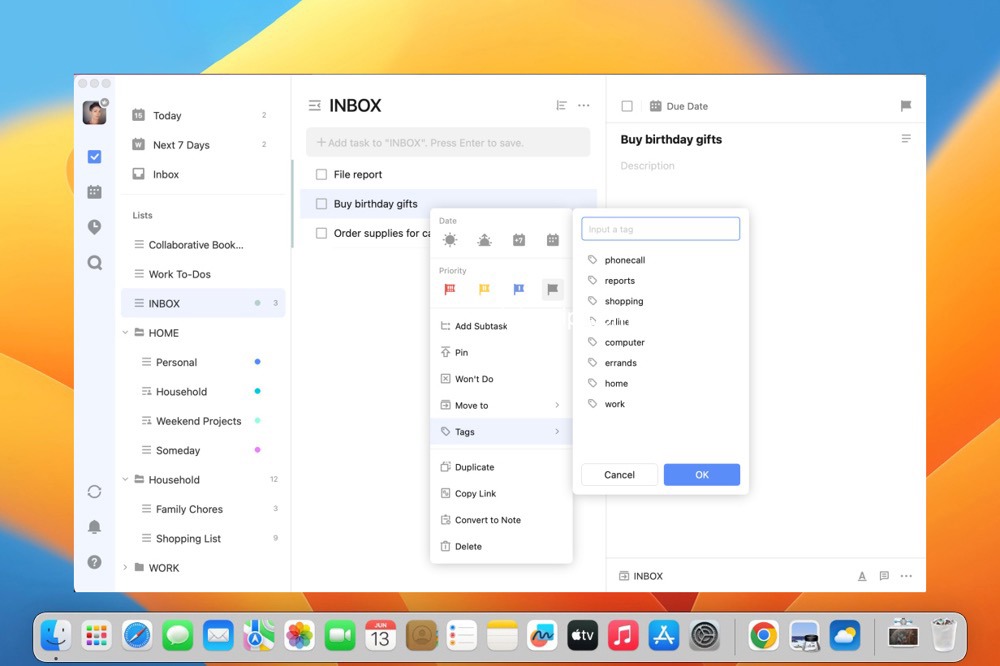
Task: Select Convert to Note menu item
Action: [501, 520]
